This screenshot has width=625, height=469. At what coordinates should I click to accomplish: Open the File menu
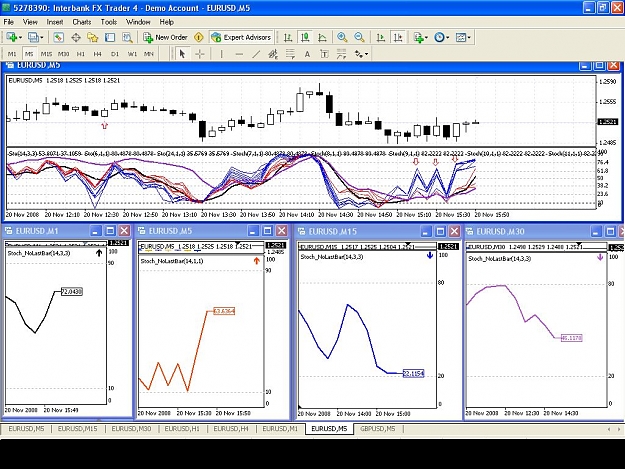pos(8,22)
